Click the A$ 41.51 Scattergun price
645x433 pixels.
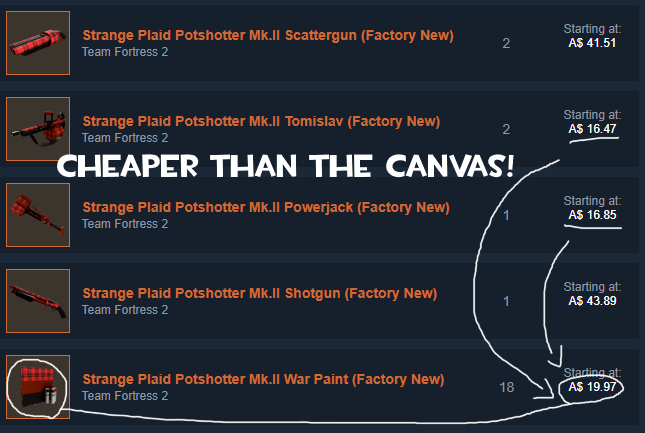(x=592, y=43)
